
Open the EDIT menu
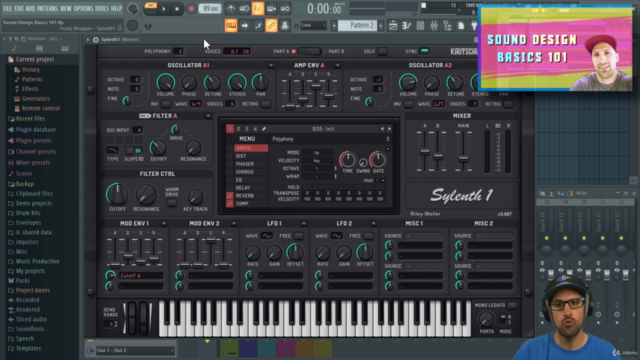pyautogui.click(x=20, y=9)
